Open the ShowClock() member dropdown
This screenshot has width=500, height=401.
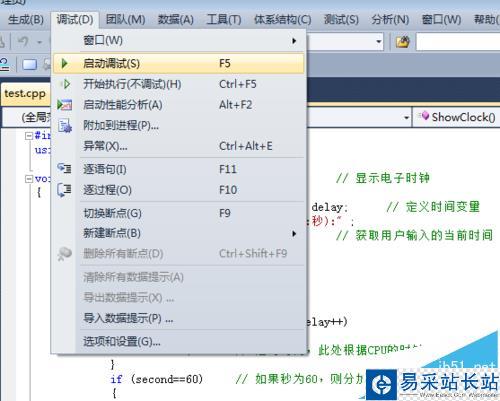[457, 117]
